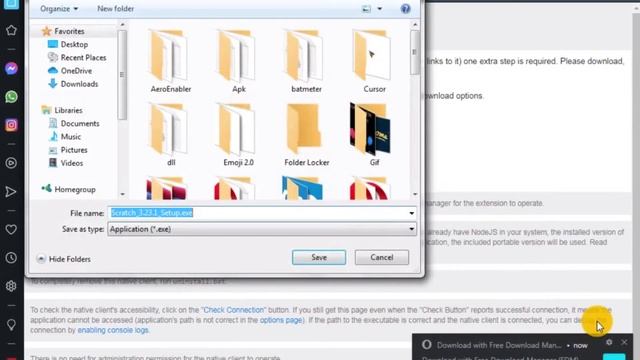
Task: Open Messenger in the Opera sidebar
Action: (11, 68)
